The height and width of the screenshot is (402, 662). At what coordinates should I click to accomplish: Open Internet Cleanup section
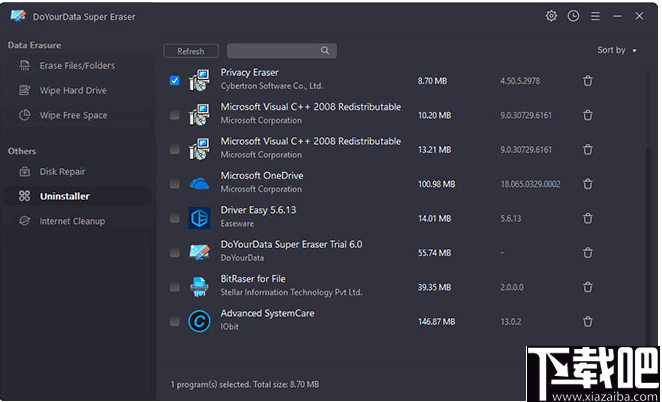click(x=78, y=221)
